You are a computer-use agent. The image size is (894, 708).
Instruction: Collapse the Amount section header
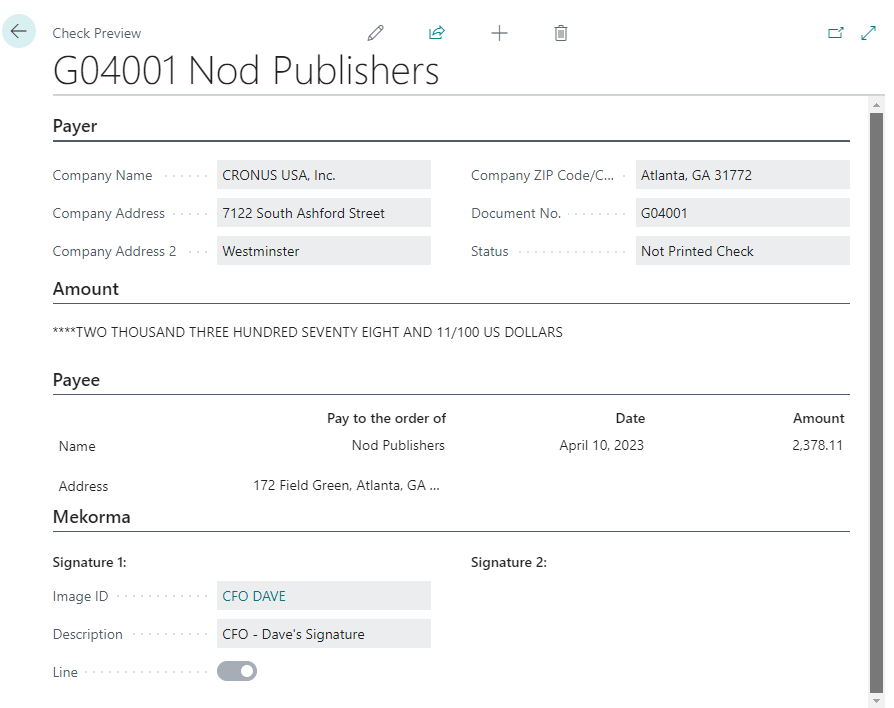coord(86,289)
